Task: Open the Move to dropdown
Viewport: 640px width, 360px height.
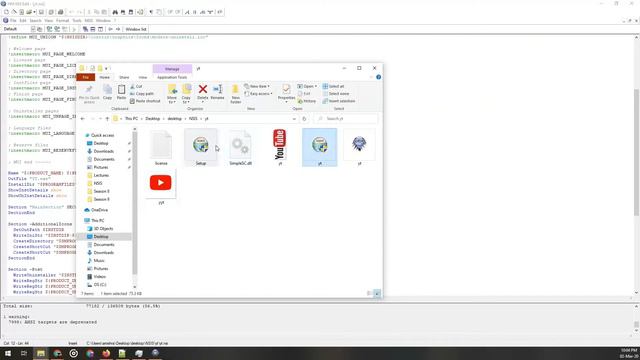Action: [172, 94]
